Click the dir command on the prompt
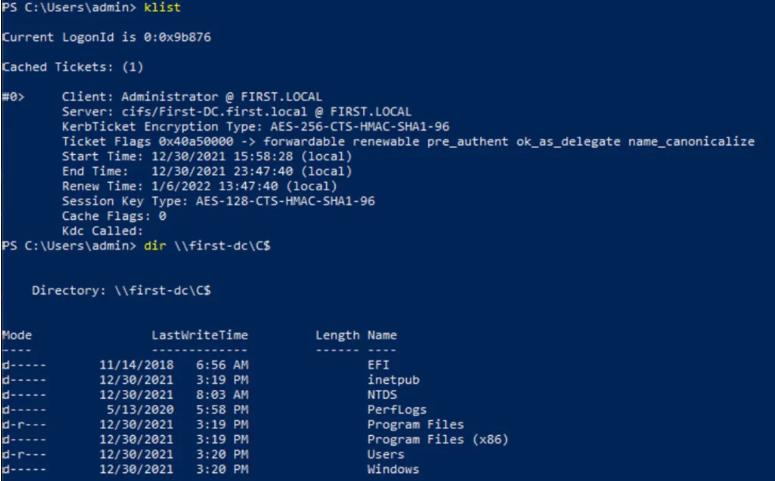 (x=155, y=245)
